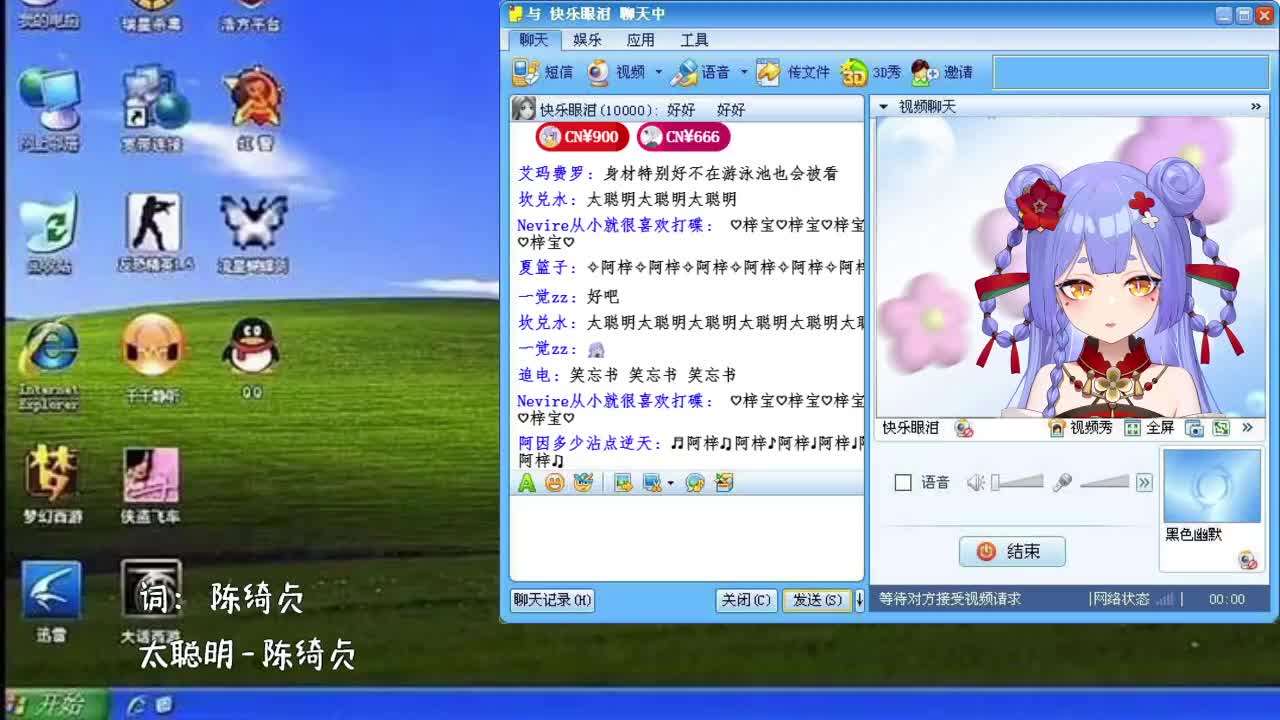Image resolution: width=1280 pixels, height=720 pixels.
Task: Open the QQ penguin desktop icon
Action: [x=251, y=359]
